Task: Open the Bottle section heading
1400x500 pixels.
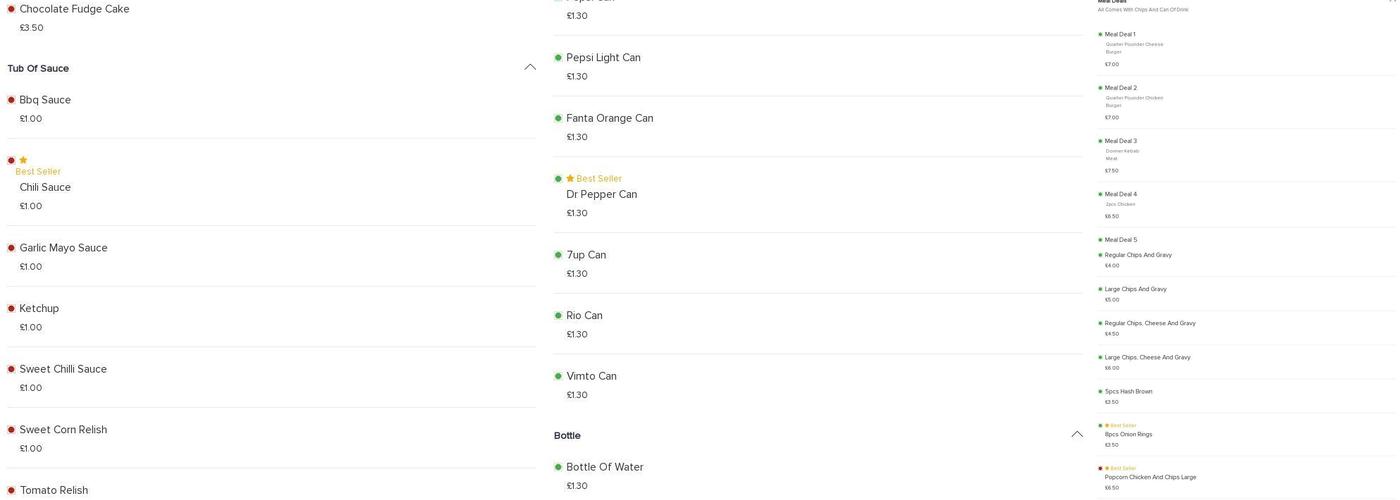Action: point(567,436)
